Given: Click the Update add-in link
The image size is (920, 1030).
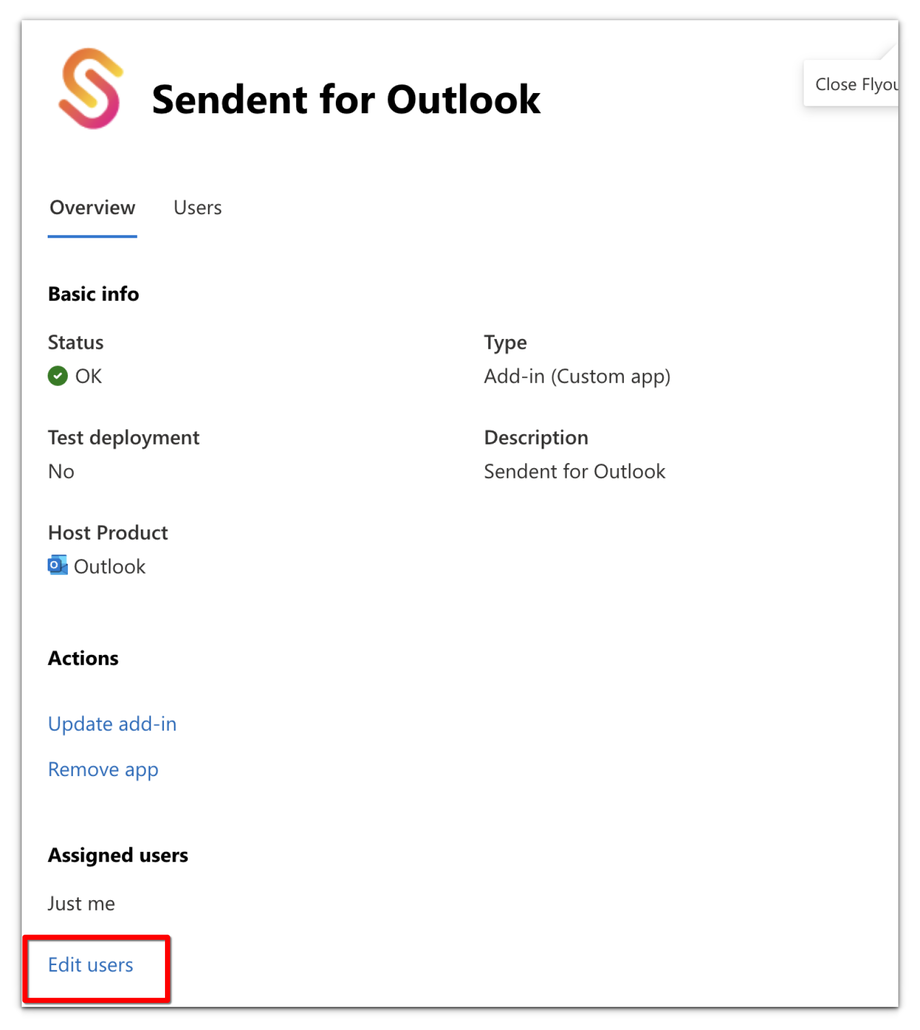Looking at the screenshot, I should (112, 724).
